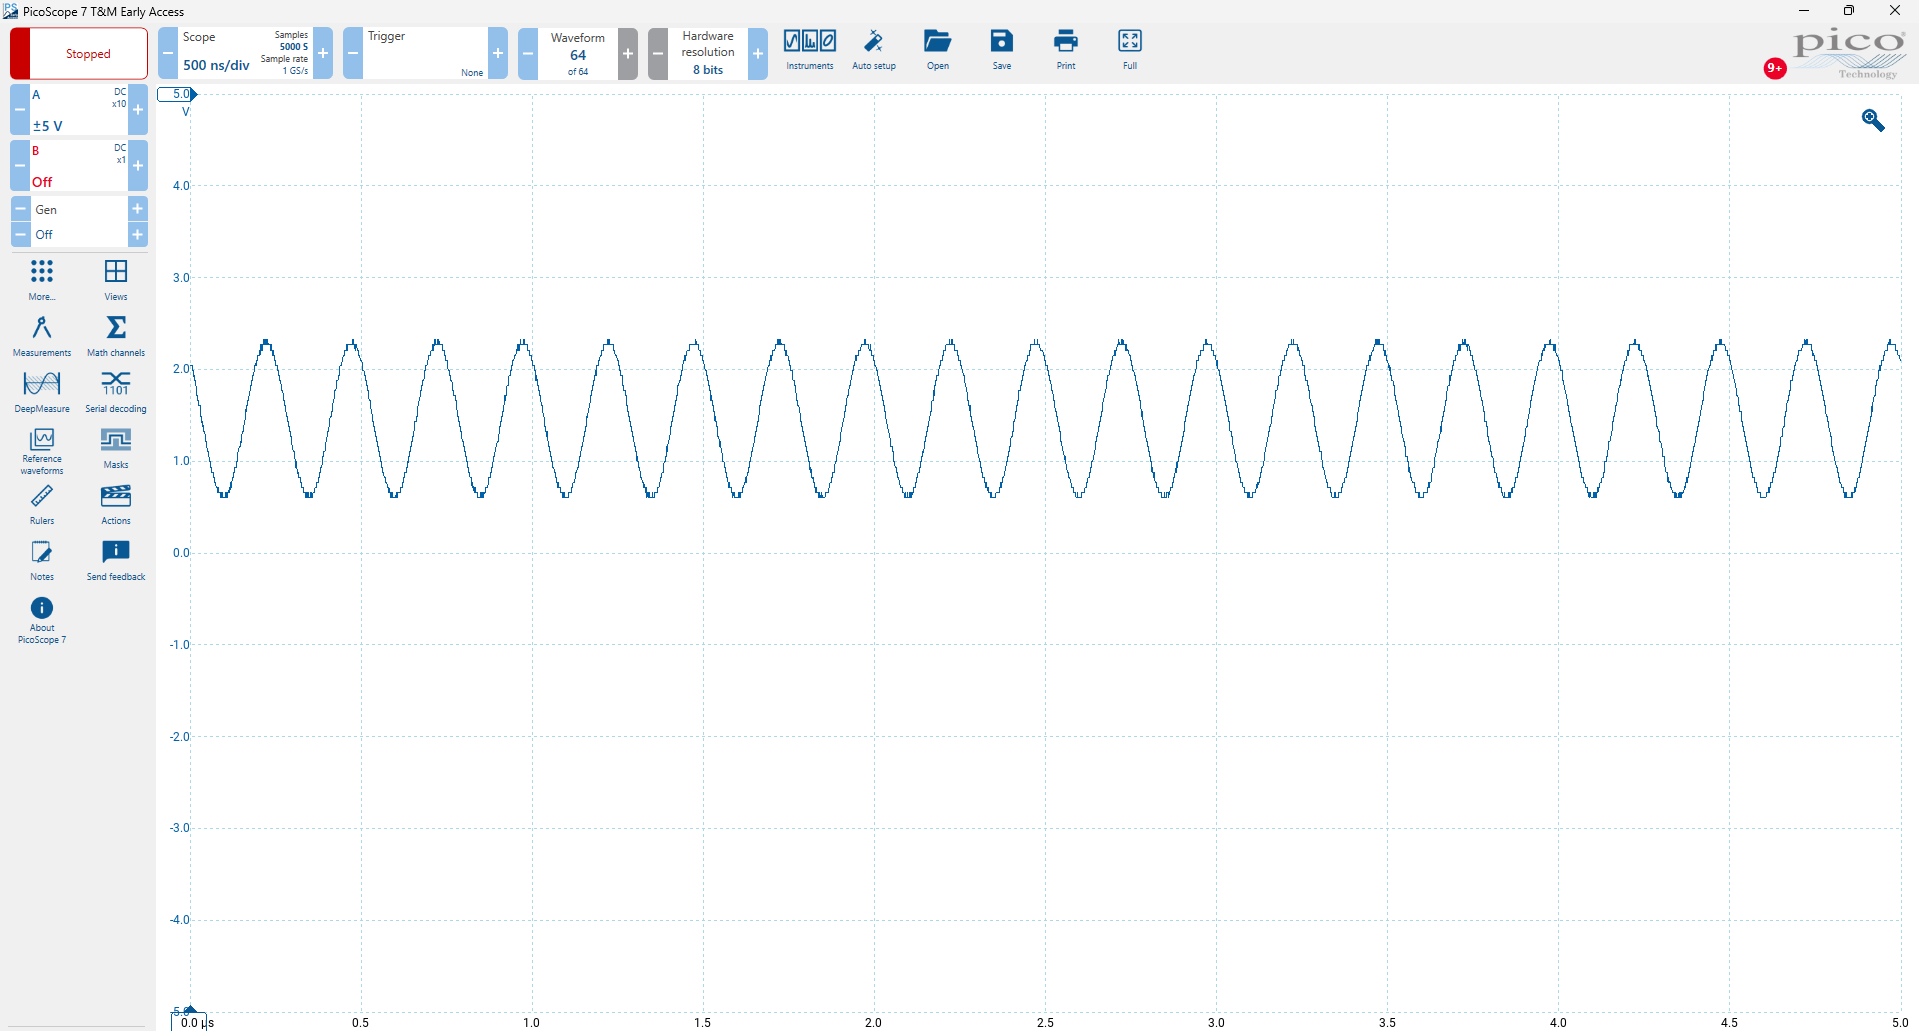Open the Masks tool
1919x1031 pixels.
pos(116,448)
